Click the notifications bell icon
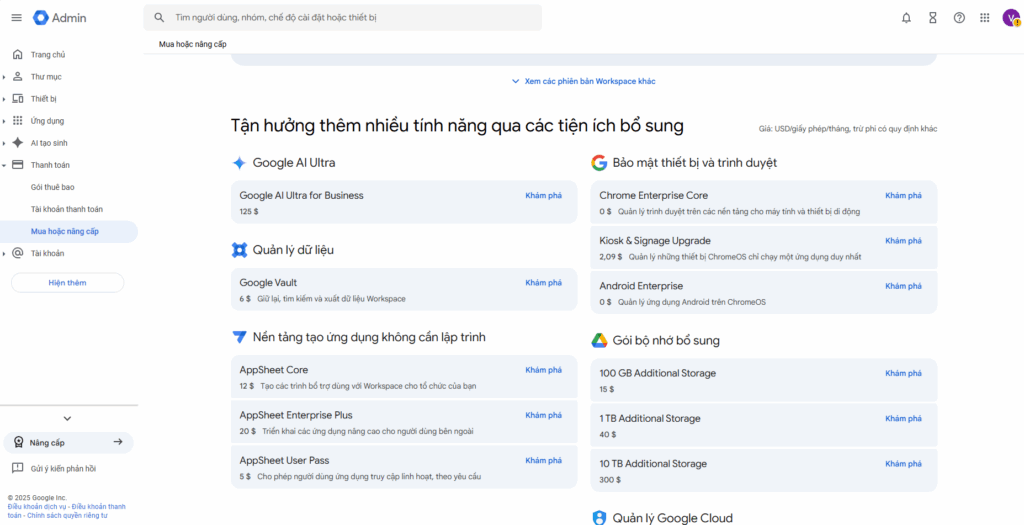Viewport: 1024px width, 525px height. pyautogui.click(x=906, y=17)
